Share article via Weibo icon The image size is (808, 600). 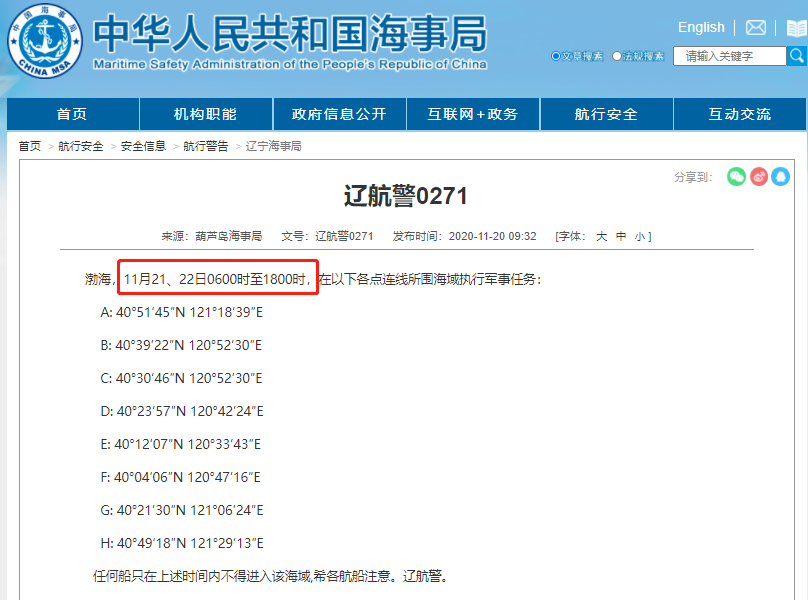pos(759,177)
